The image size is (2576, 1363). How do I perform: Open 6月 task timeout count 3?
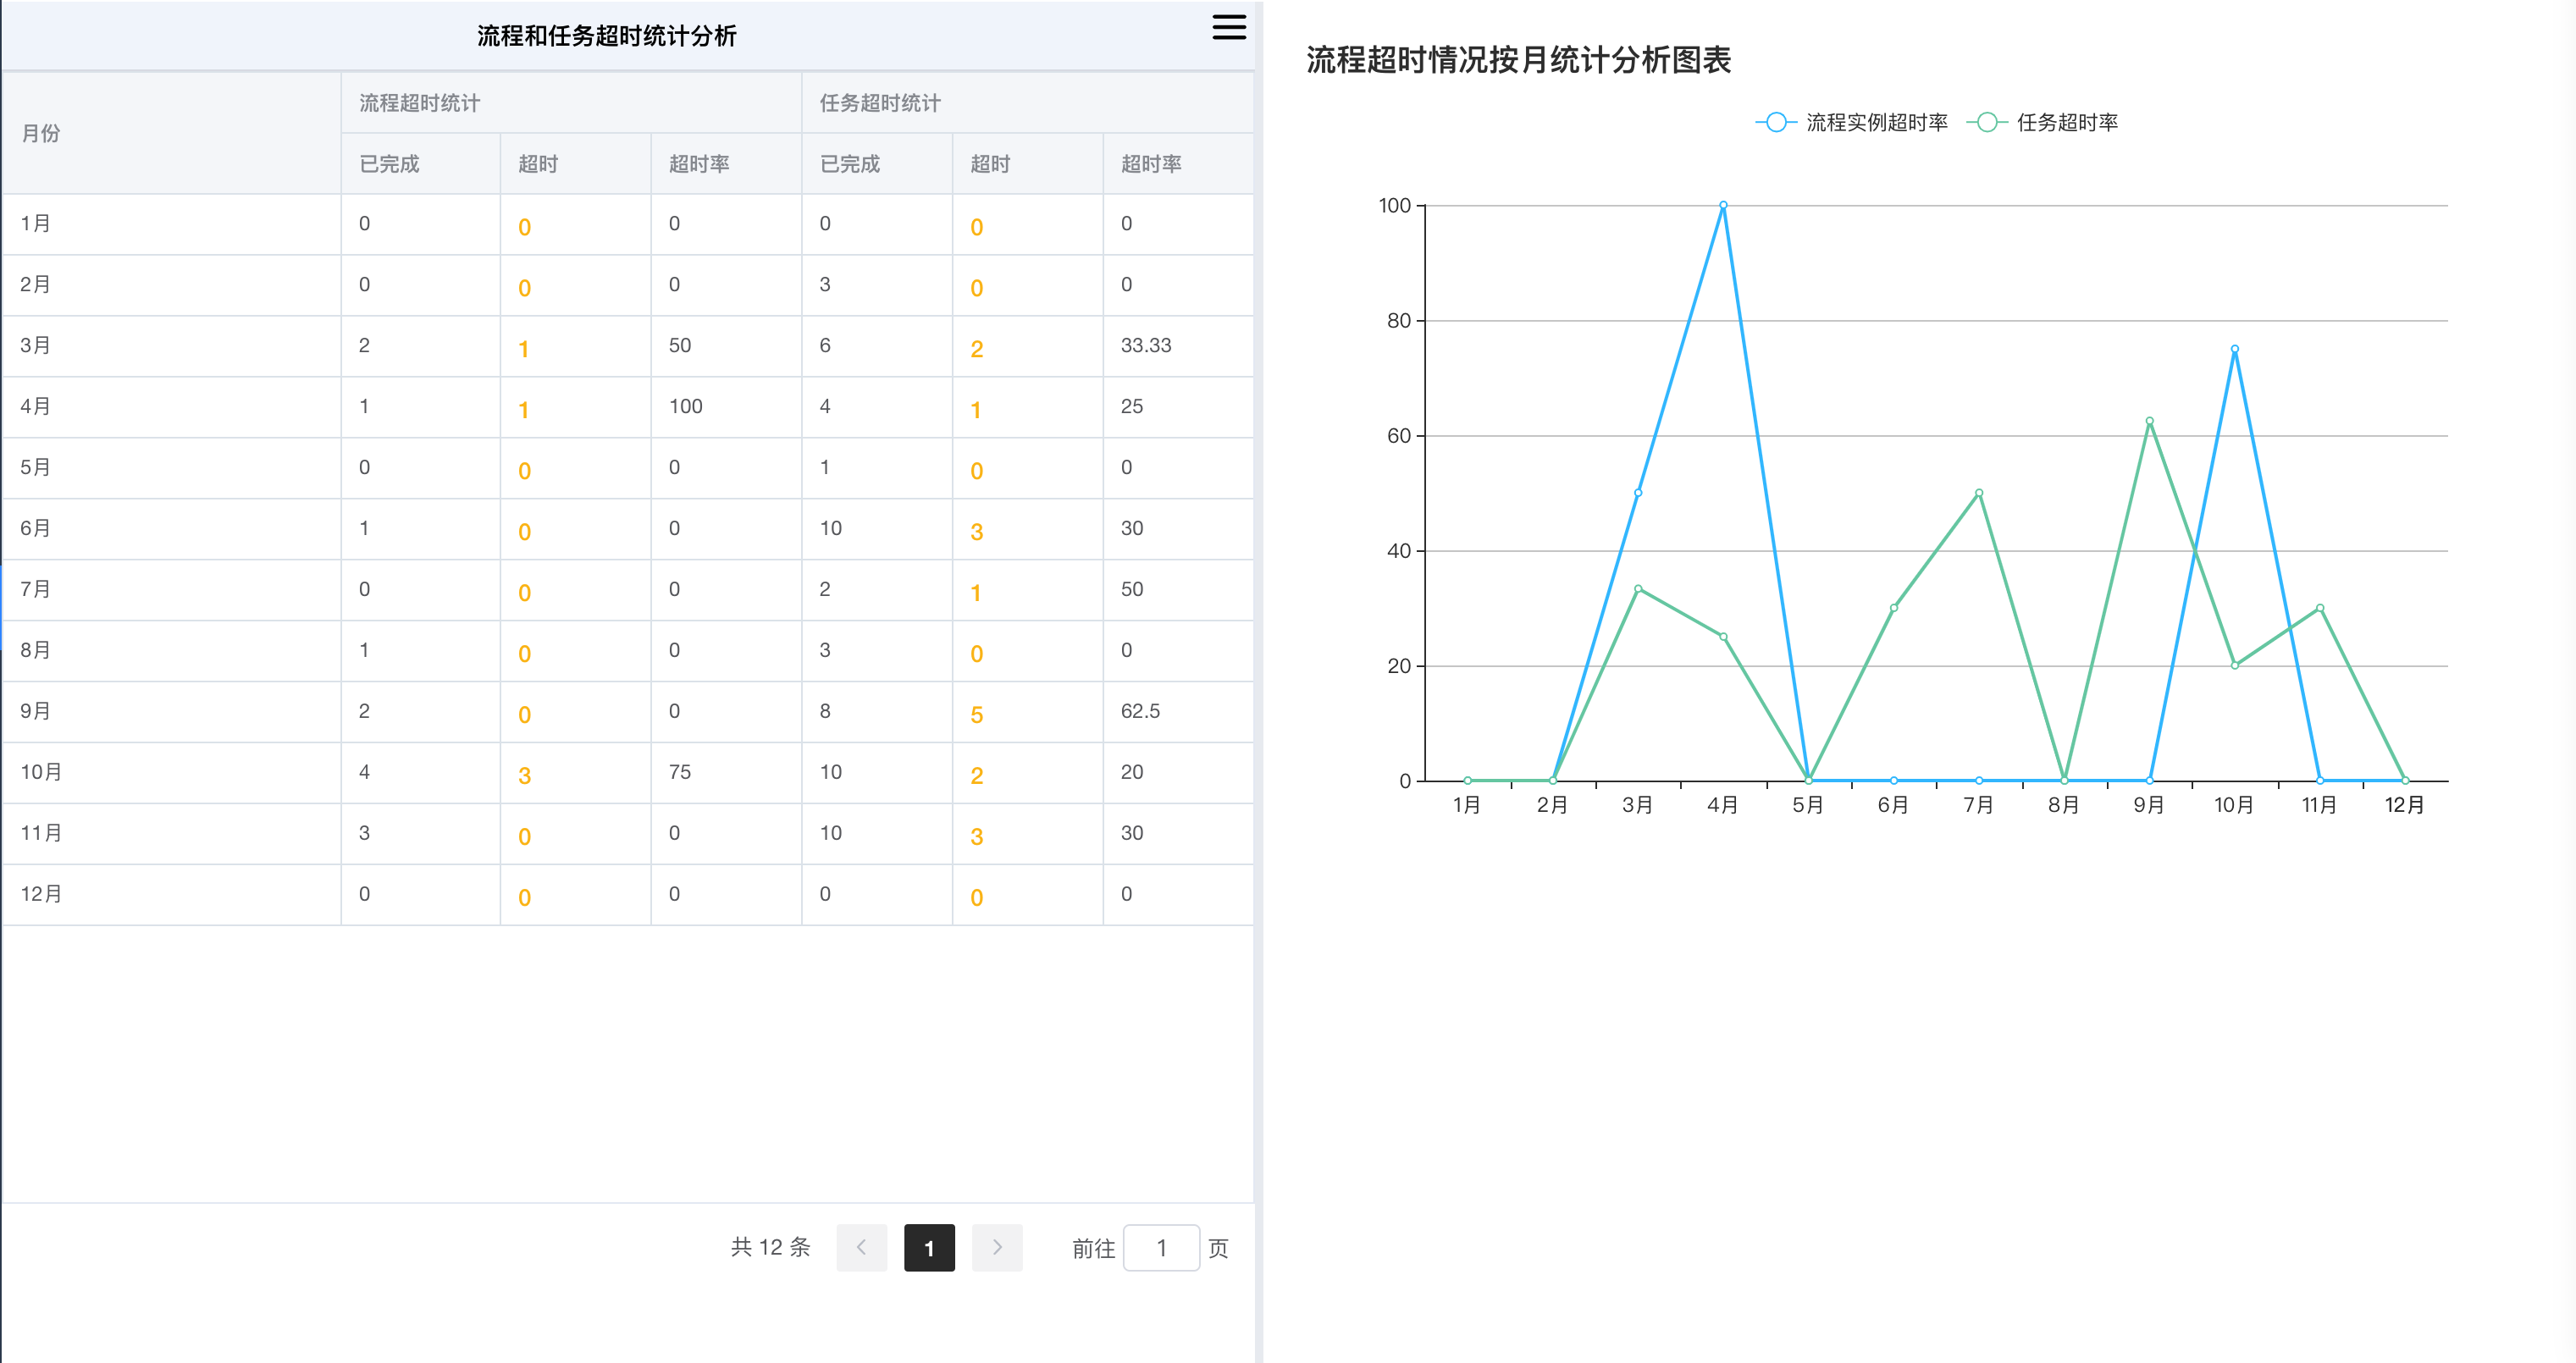coord(976,532)
